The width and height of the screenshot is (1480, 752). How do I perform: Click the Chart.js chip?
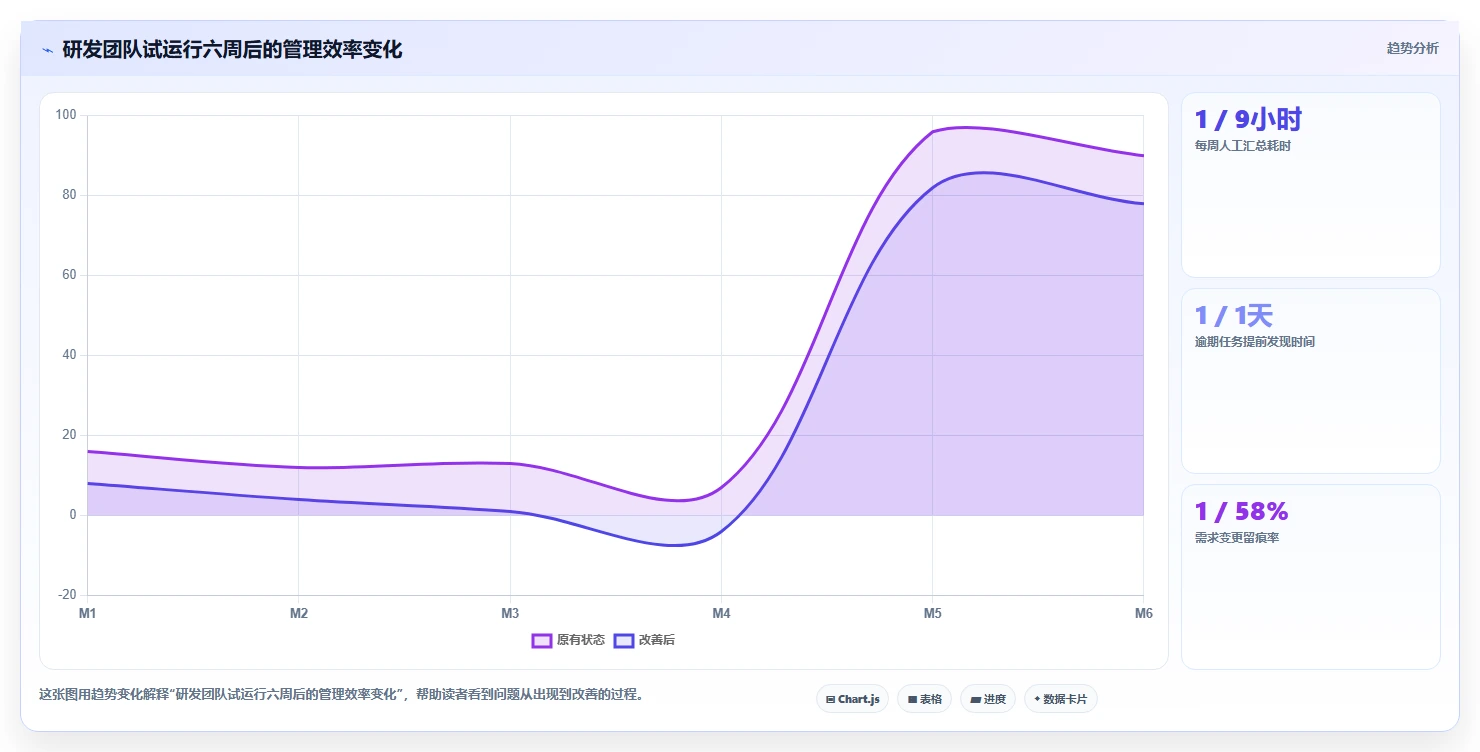[852, 699]
